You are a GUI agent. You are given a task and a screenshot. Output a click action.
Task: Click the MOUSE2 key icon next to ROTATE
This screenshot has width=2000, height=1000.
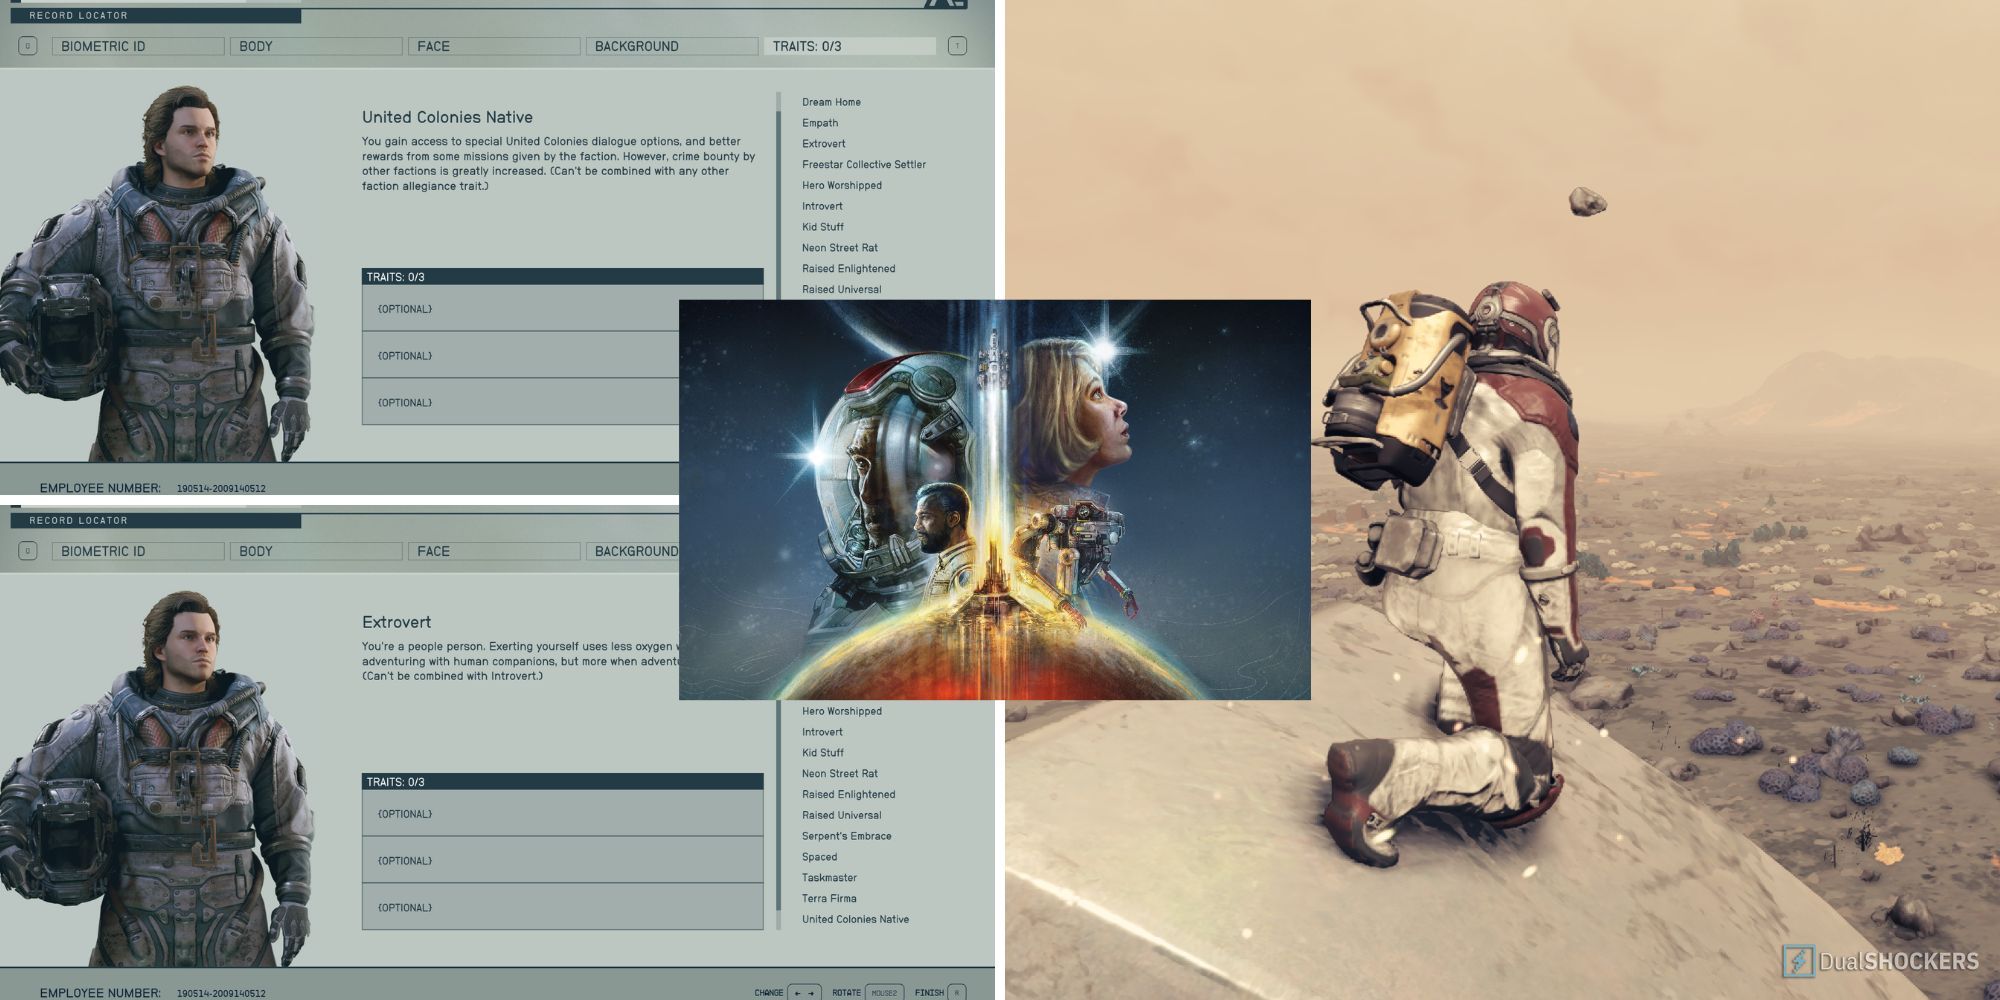[884, 992]
